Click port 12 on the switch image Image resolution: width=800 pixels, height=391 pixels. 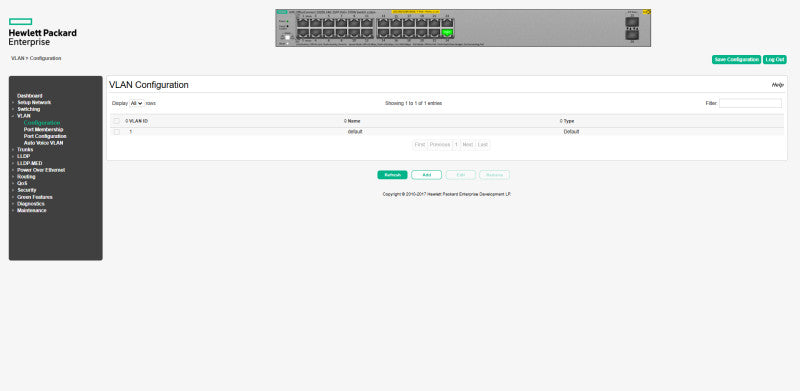click(367, 33)
